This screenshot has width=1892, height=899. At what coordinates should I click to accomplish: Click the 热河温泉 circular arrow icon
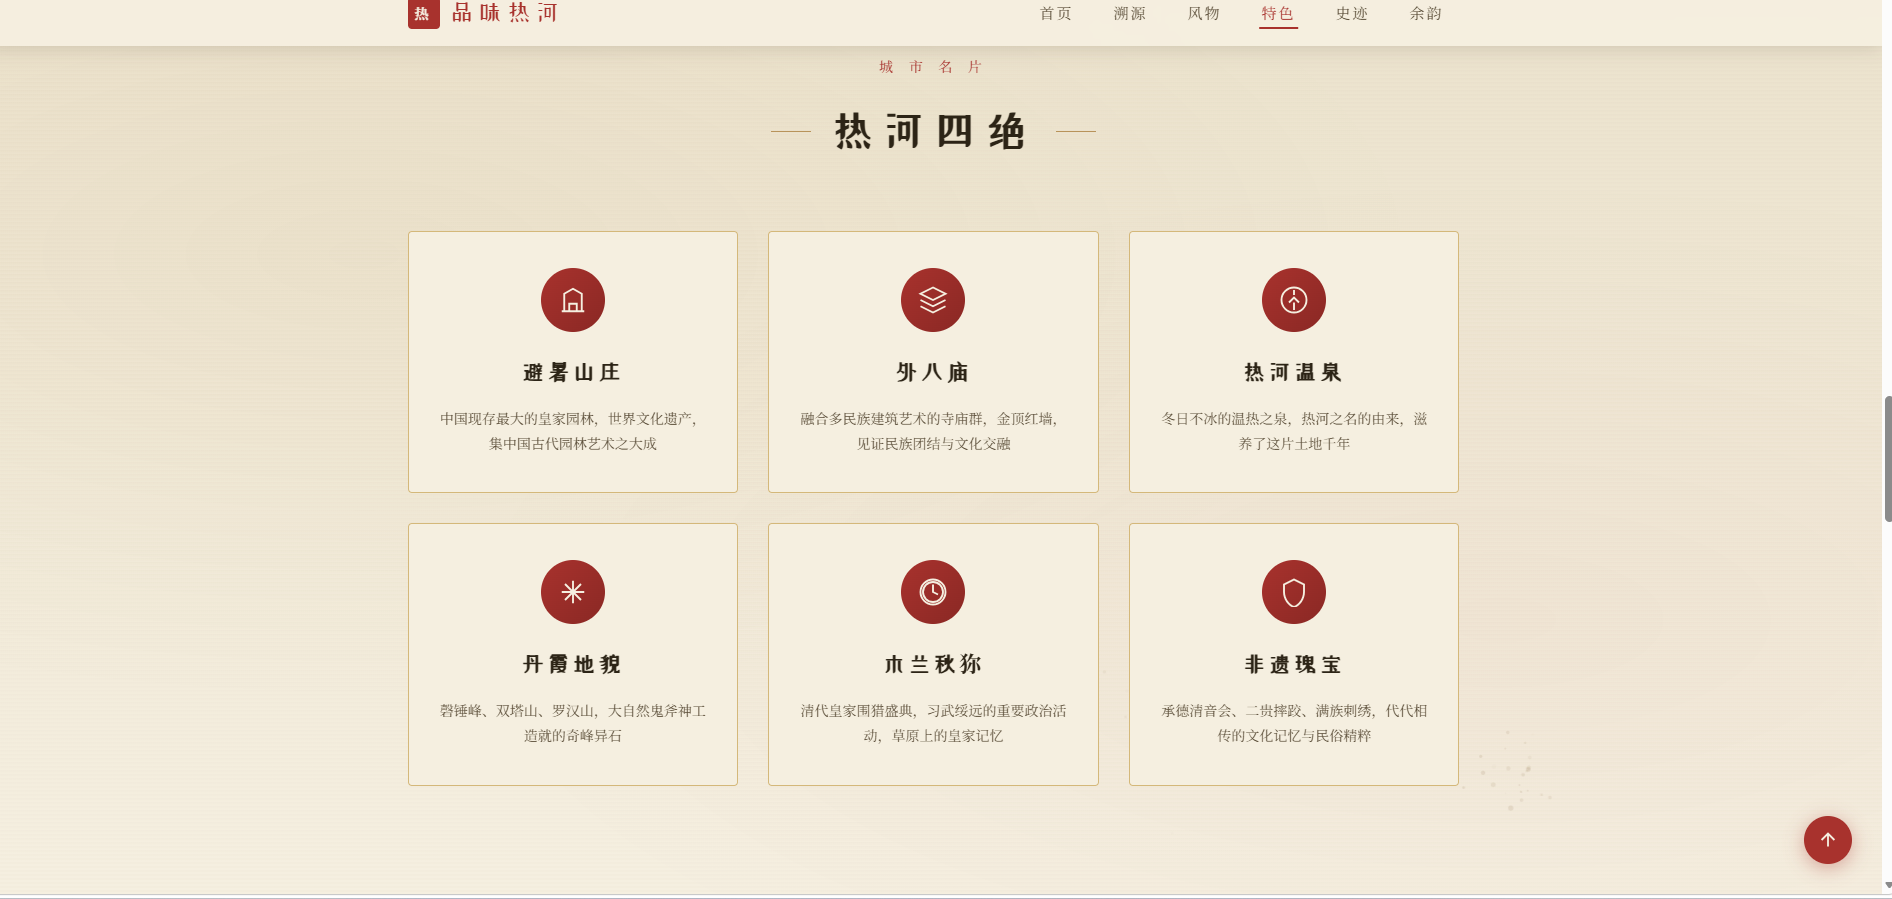(x=1294, y=300)
